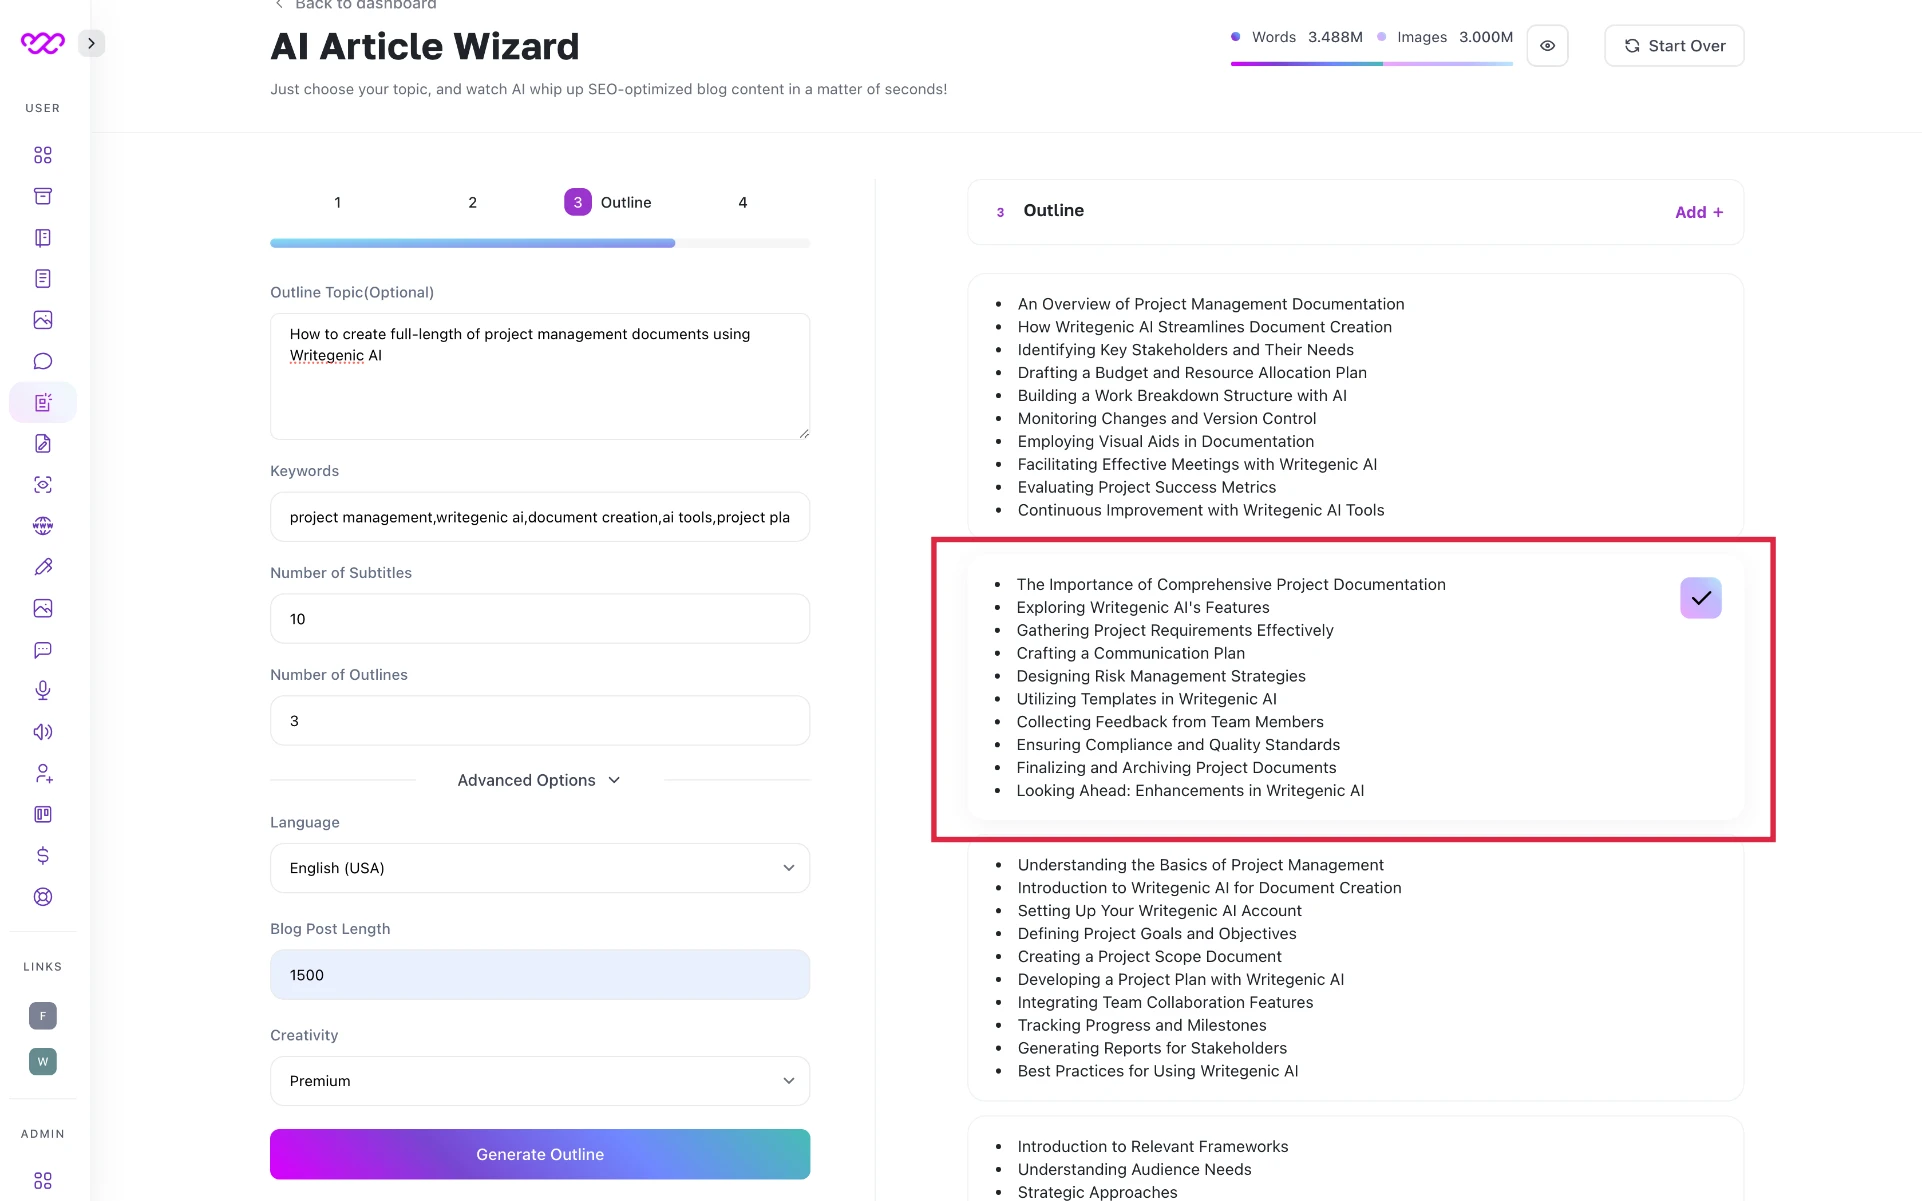Click the add-user icon in sidebar

click(43, 774)
